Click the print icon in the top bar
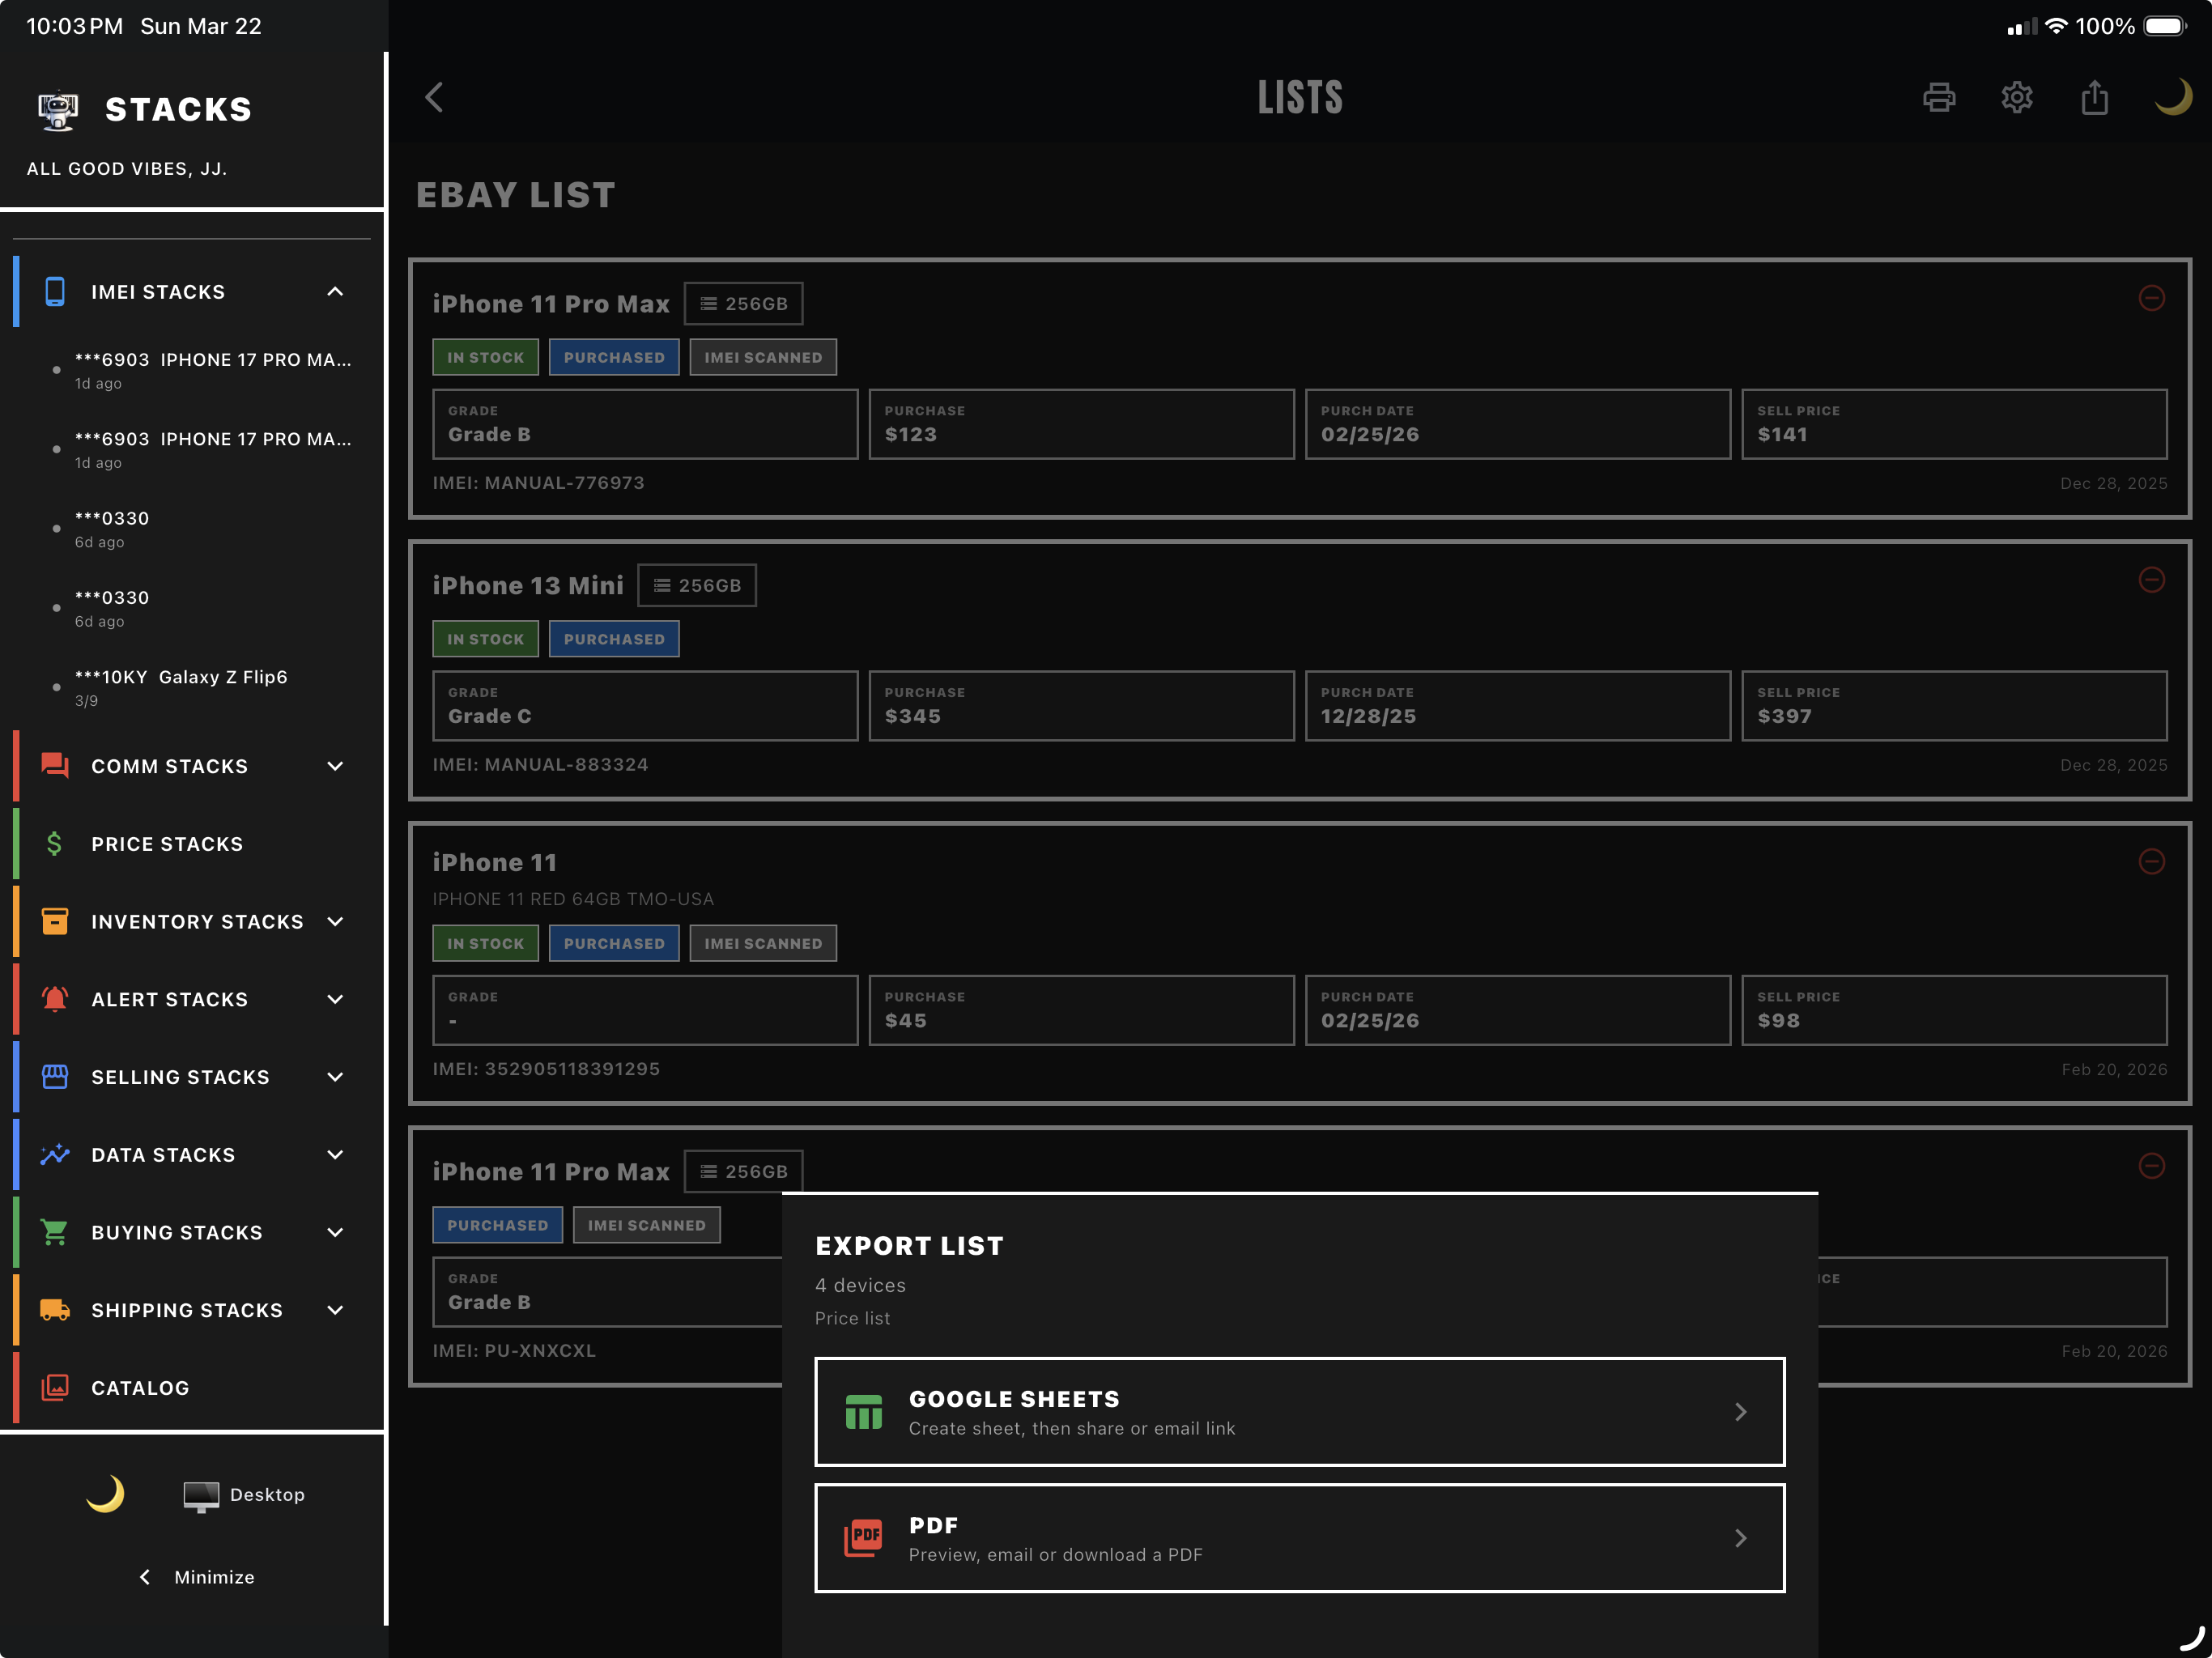 click(x=1938, y=97)
